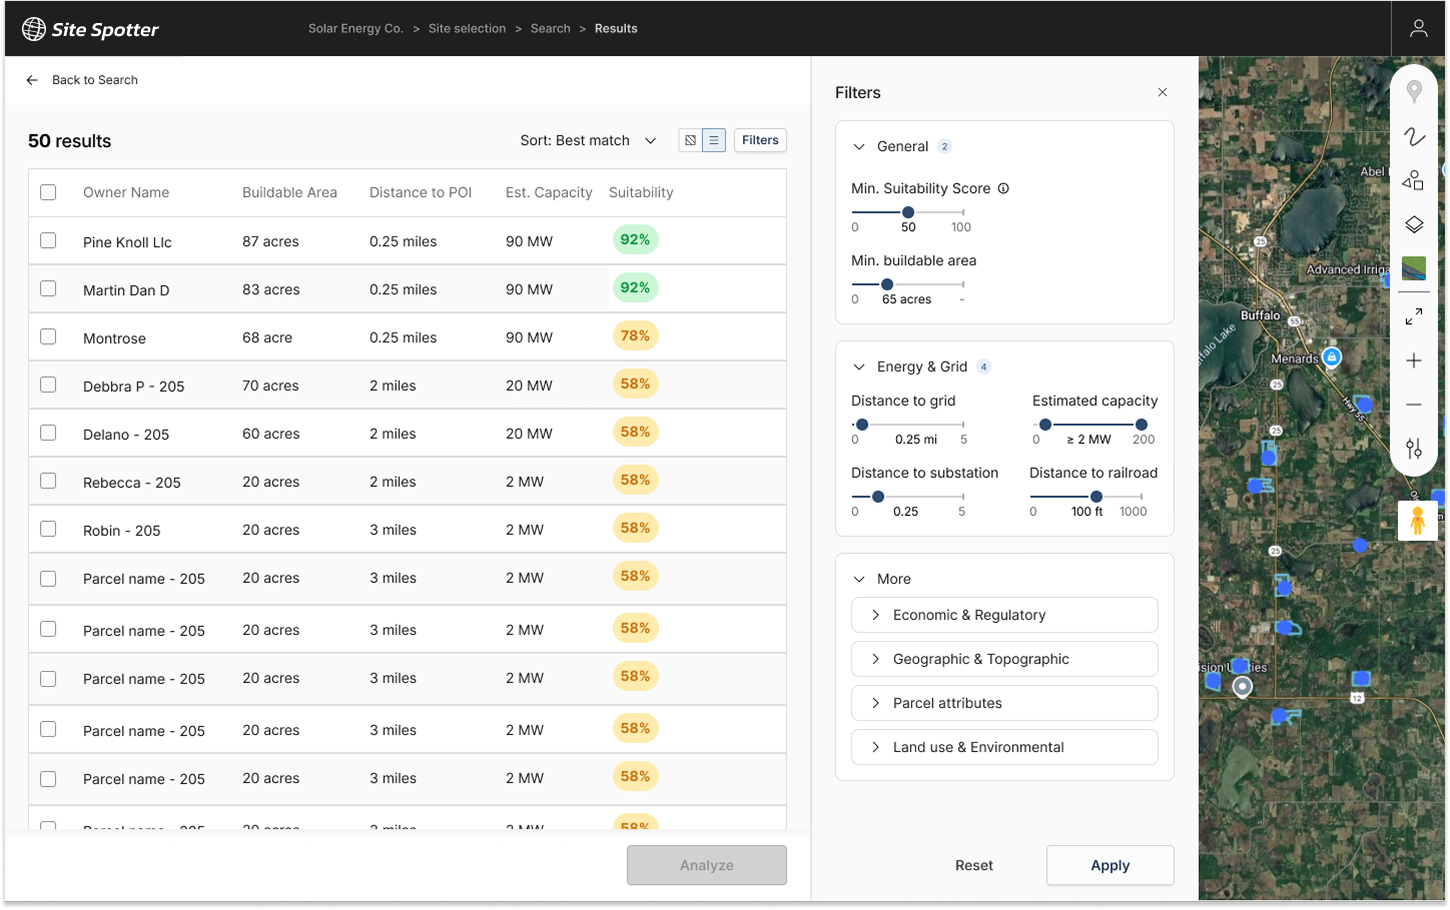The height and width of the screenshot is (910, 1450).
Task: Close the Filters panel
Action: [x=1162, y=92]
